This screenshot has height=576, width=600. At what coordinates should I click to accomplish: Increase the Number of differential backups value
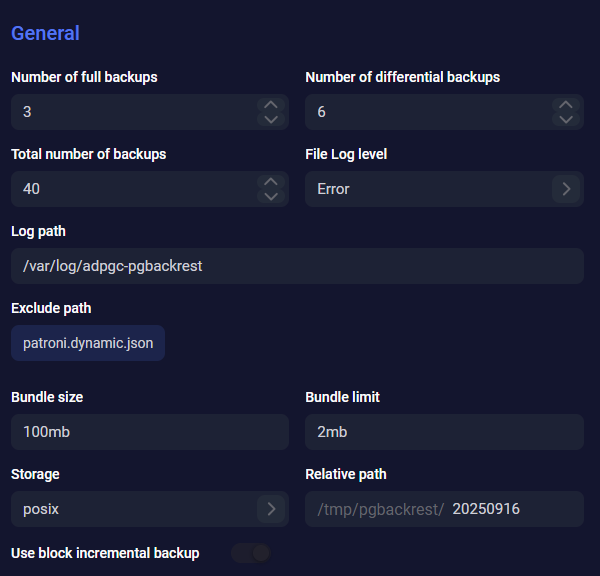(566, 105)
